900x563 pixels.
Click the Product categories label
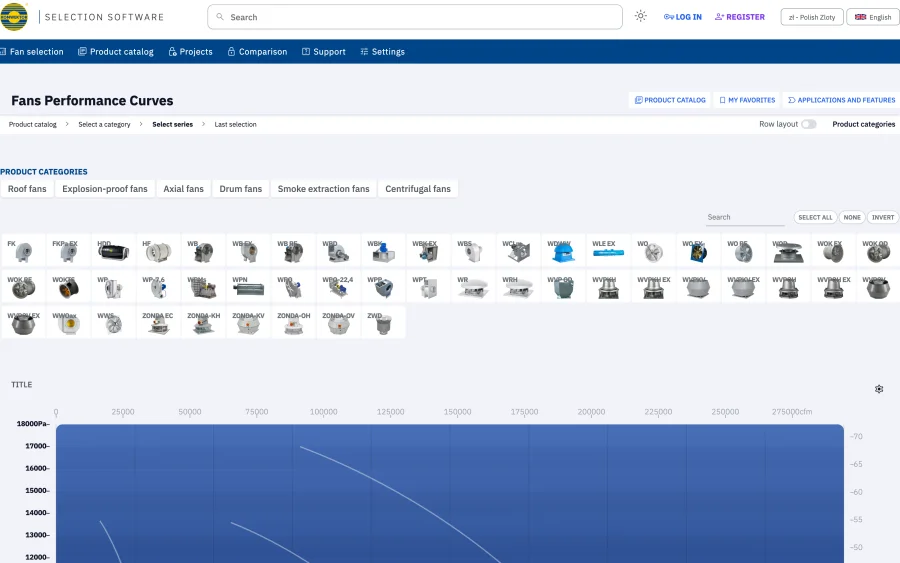tap(863, 125)
